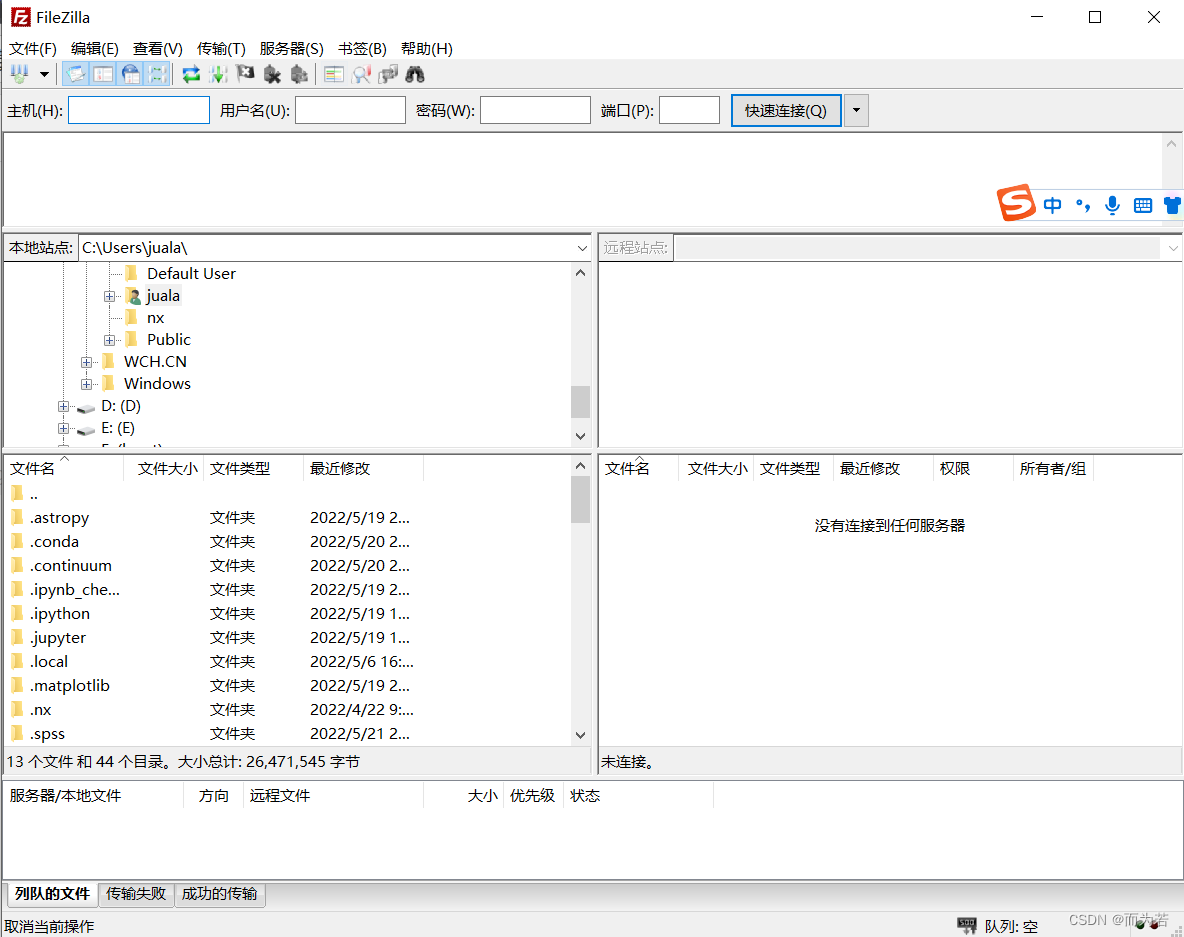This screenshot has height=937, width=1184.
Task: Click the 用户名(U) username field
Action: pos(350,110)
